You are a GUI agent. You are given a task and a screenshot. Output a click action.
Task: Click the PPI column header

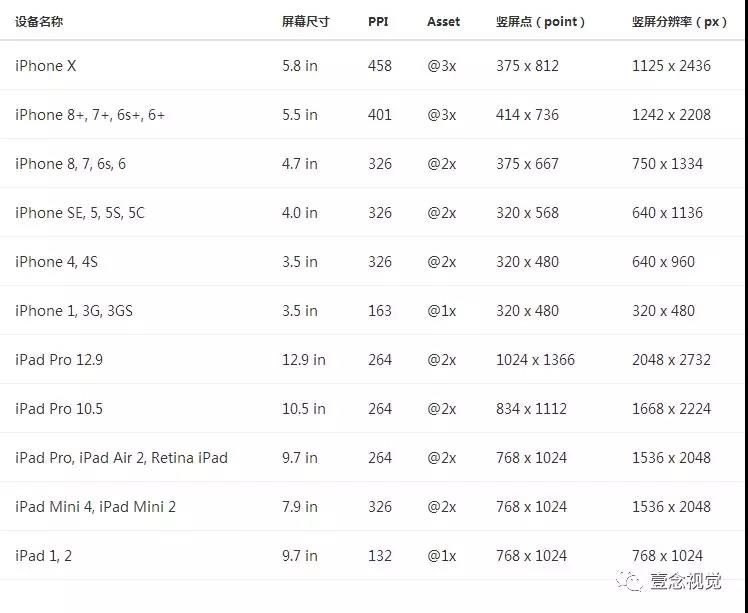(x=378, y=21)
